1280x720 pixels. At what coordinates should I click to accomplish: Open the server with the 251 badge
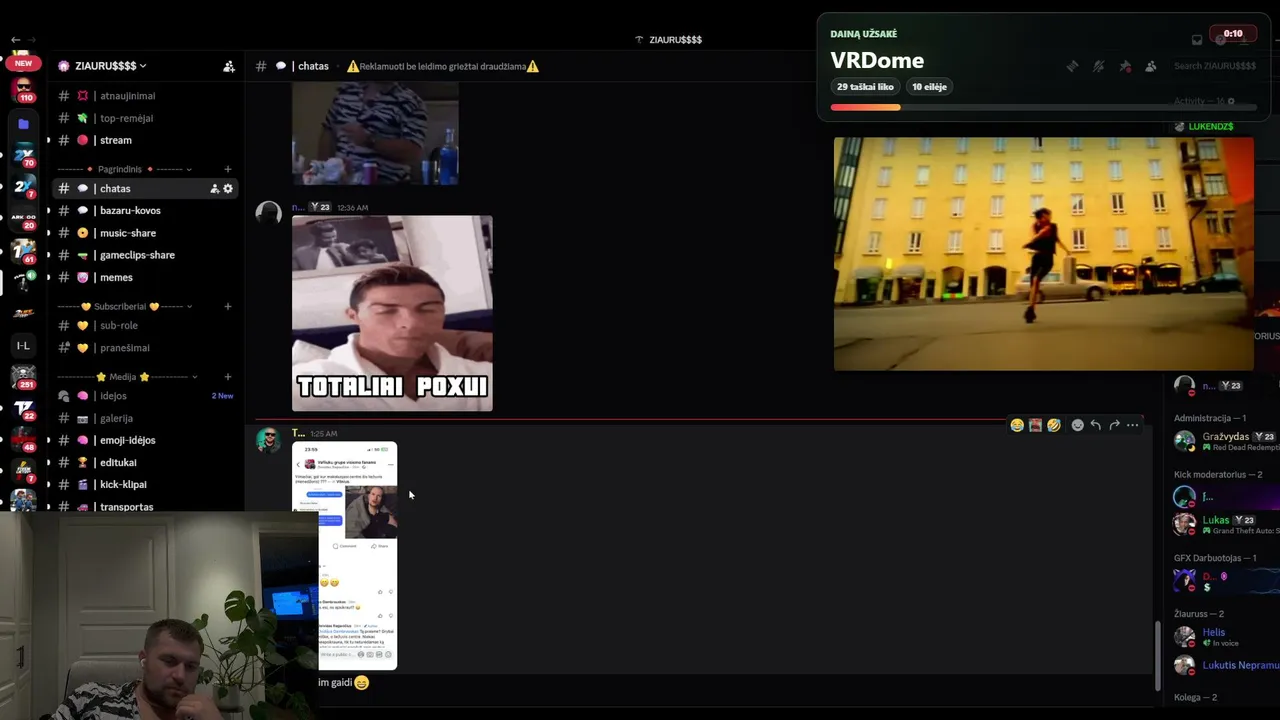(23, 377)
